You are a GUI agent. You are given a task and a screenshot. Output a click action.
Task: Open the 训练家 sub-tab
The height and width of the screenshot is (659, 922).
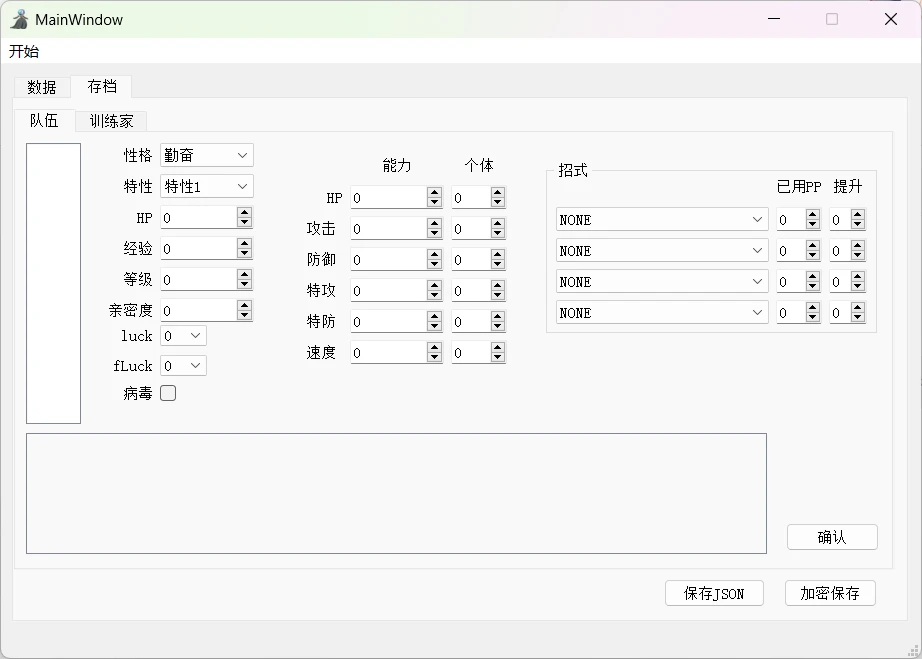point(111,121)
